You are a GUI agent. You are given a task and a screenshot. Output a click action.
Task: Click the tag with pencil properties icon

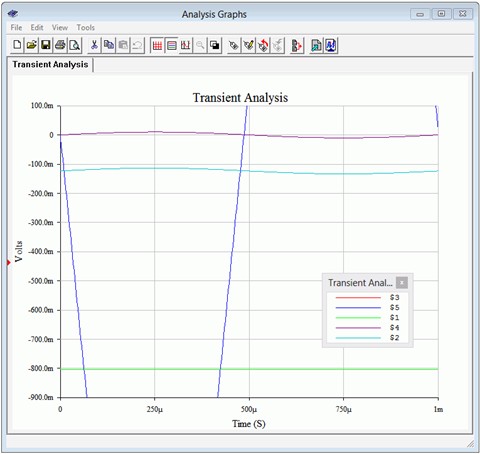coord(249,45)
